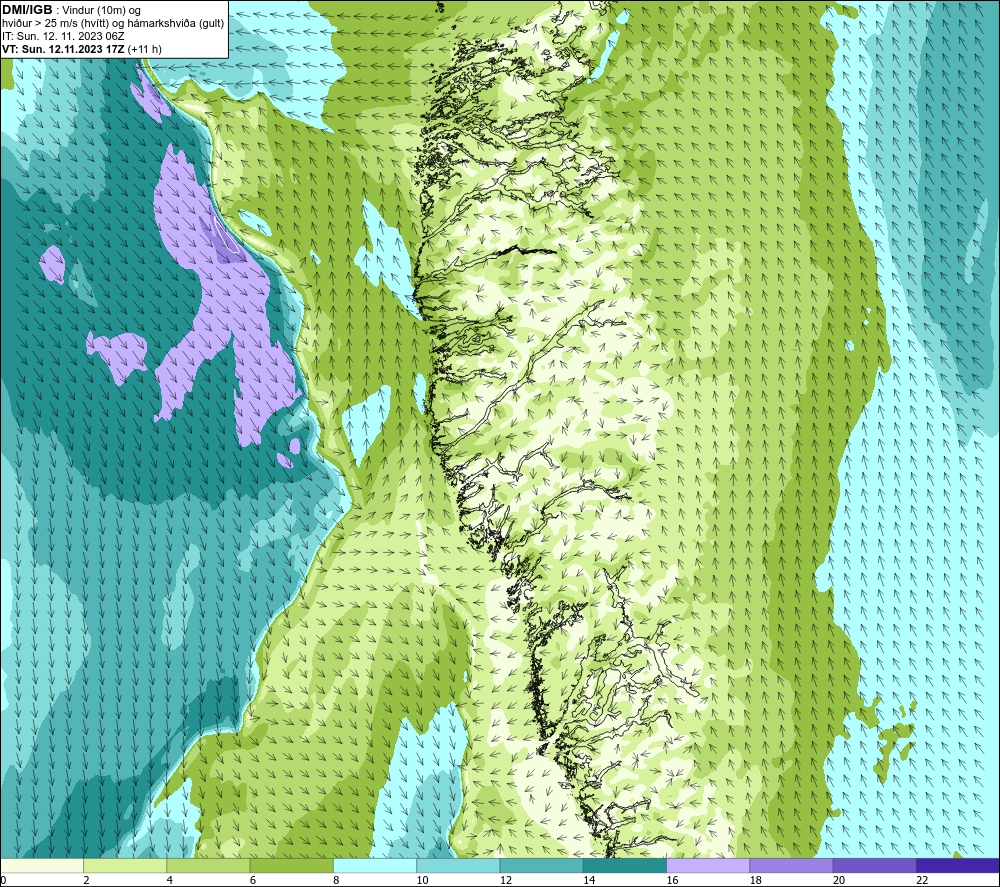Click the 'IT: Sun. 12. 11. 2023 06Z' line
The height and width of the screenshot is (887, 1000).
[63, 36]
